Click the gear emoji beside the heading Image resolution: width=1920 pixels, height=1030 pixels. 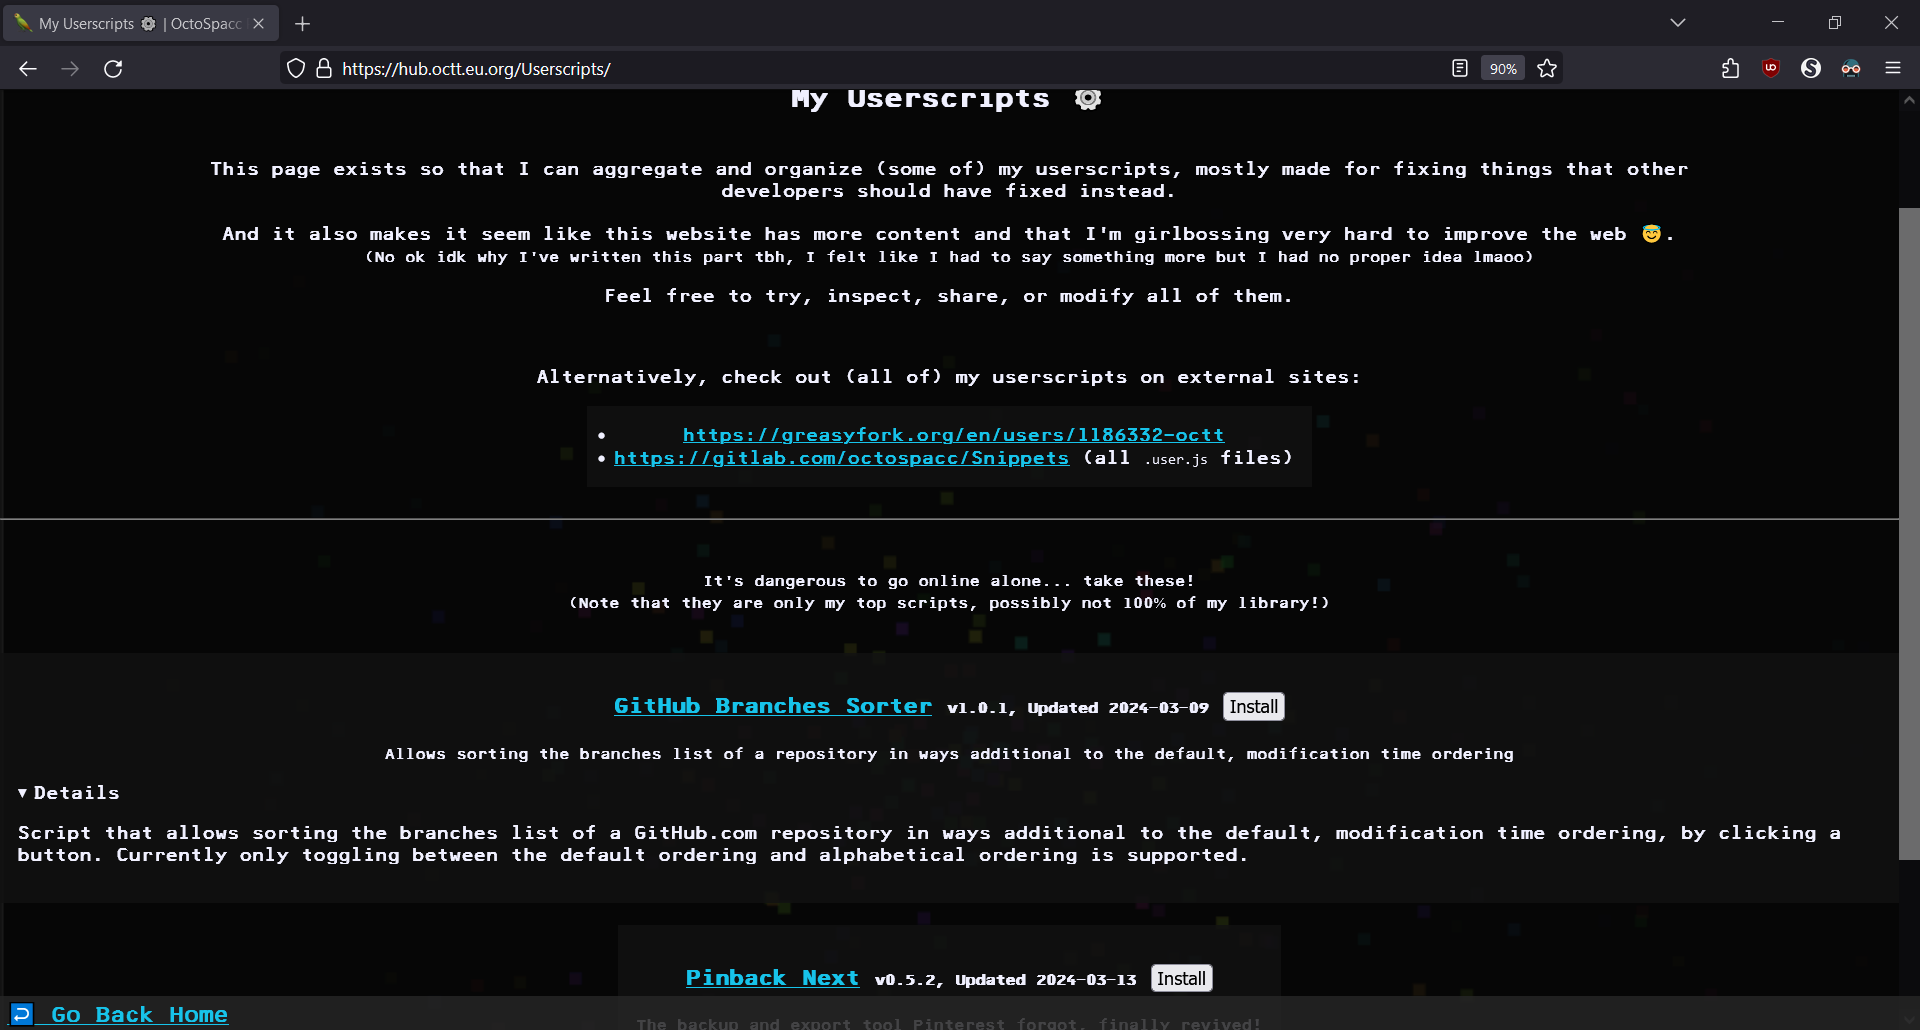coord(1088,99)
